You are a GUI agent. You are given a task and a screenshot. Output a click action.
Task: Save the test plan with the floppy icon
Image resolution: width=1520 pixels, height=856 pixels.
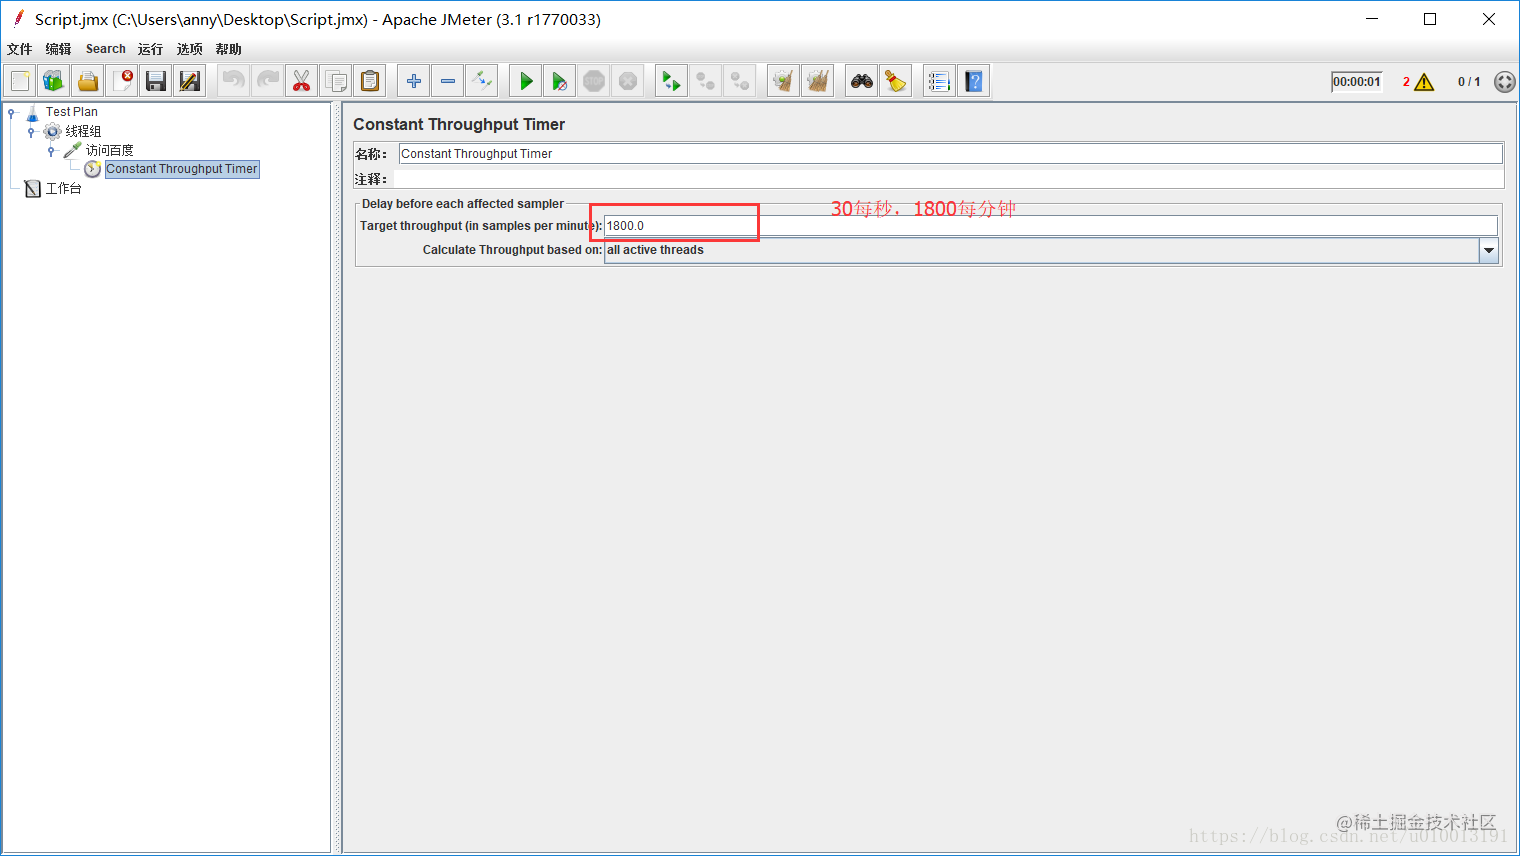pyautogui.click(x=155, y=81)
